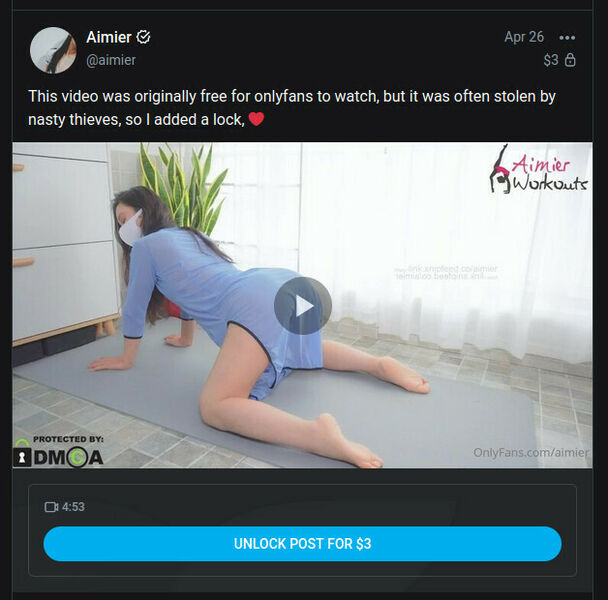Click the padlock icon in DMCA badge
This screenshot has width=608, height=600.
[x=22, y=457]
